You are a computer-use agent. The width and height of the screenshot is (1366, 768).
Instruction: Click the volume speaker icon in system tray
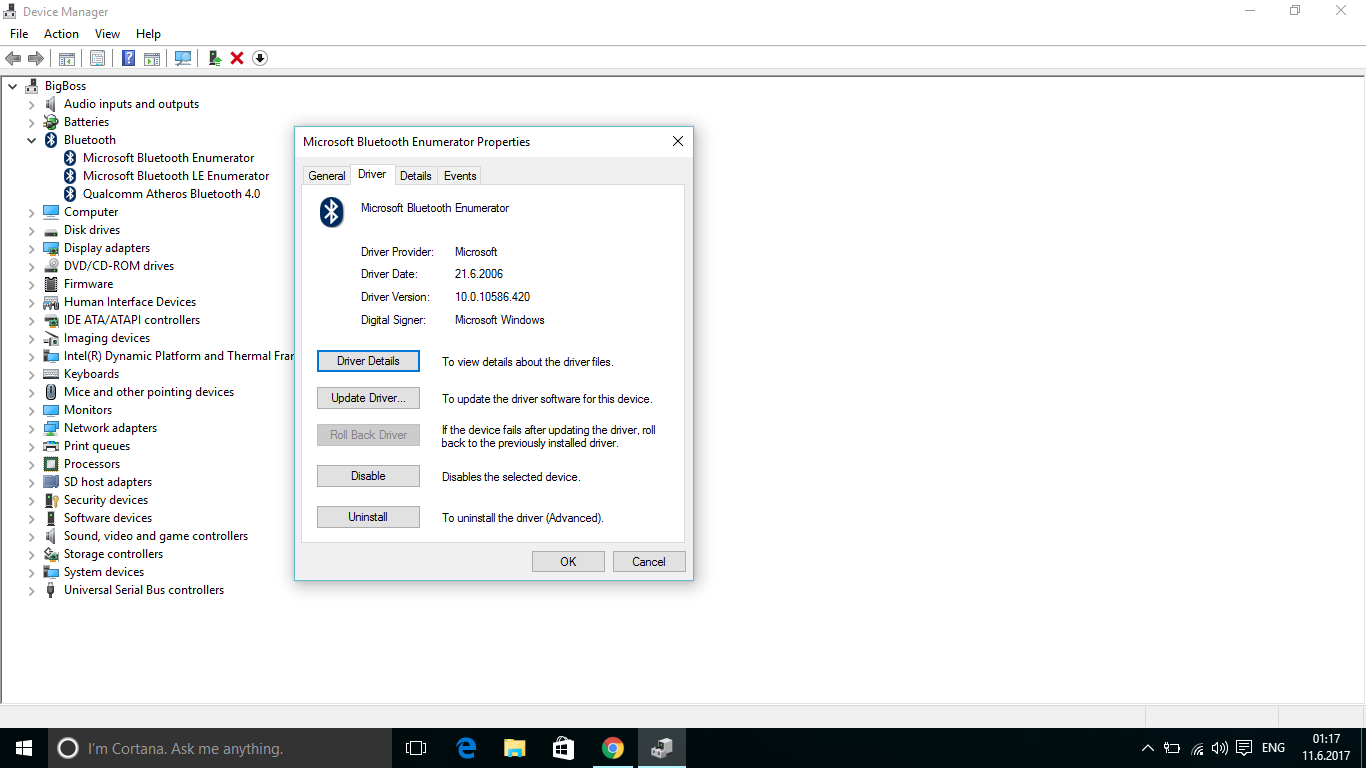tap(1219, 748)
